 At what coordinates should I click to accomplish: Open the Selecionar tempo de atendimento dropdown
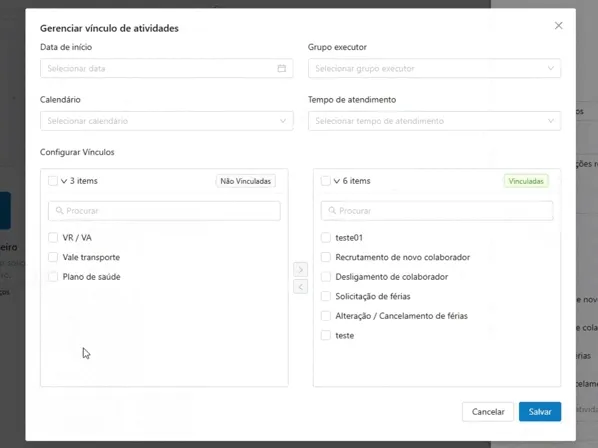434,121
